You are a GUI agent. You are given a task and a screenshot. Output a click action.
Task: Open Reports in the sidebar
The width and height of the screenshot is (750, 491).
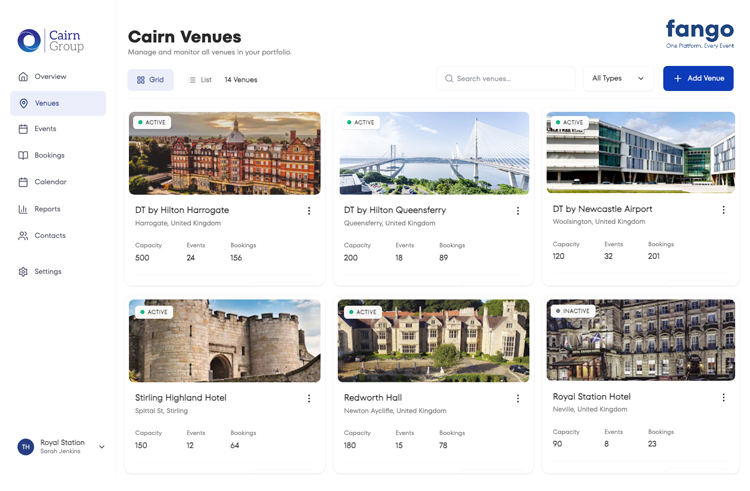(x=58, y=209)
